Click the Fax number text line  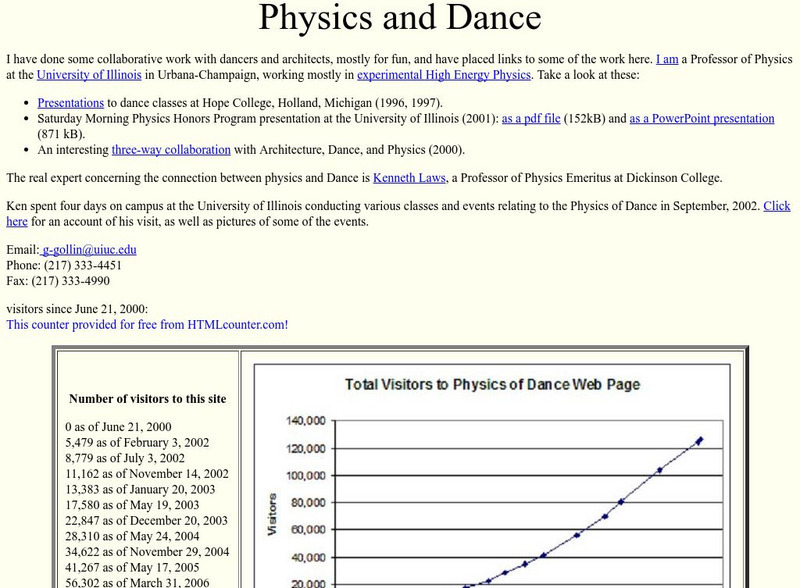[x=60, y=279]
